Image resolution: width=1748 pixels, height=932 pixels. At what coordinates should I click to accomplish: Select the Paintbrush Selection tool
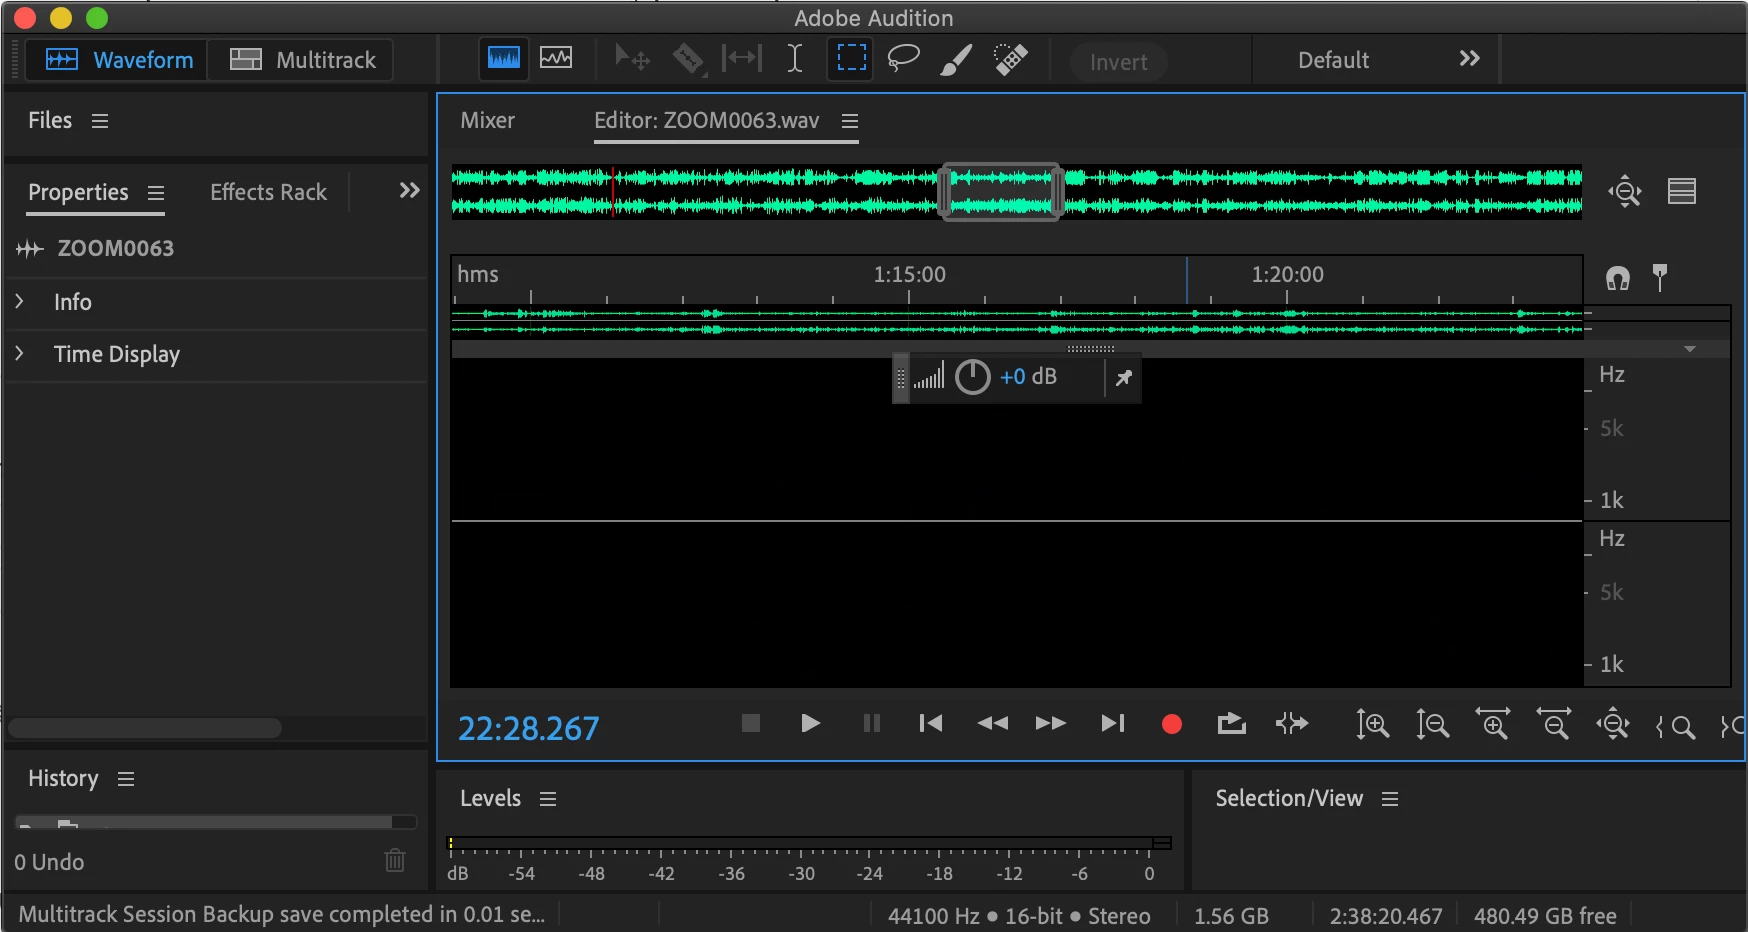click(x=956, y=59)
